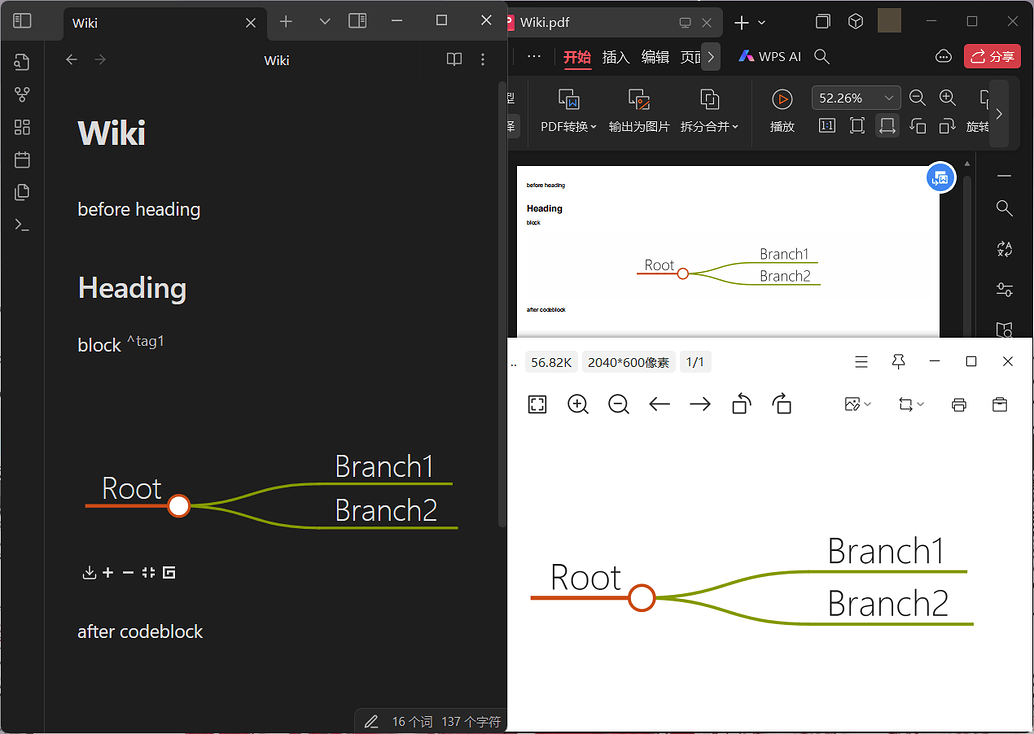Open Obsidian quick switcher file-search icon
The height and width of the screenshot is (734, 1034).
tap(22, 62)
